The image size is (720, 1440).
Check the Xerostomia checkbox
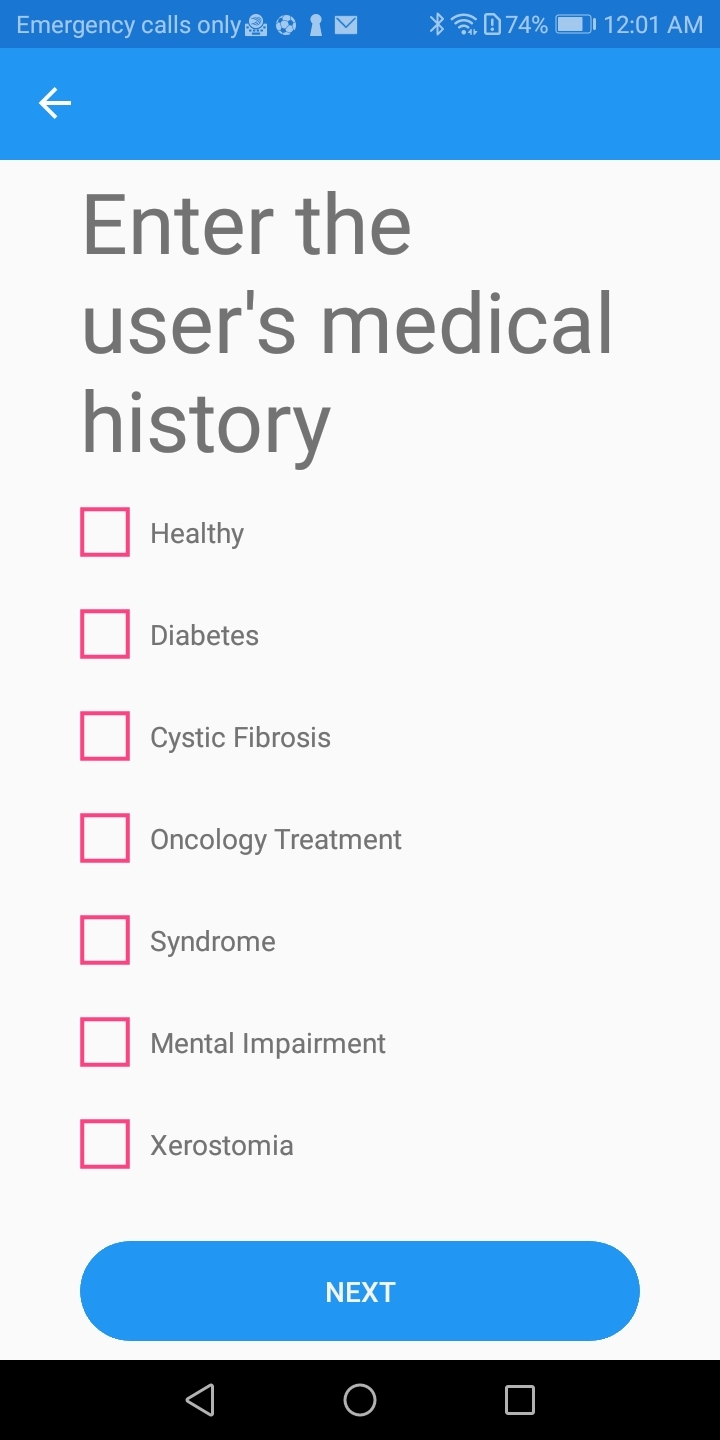point(105,1144)
